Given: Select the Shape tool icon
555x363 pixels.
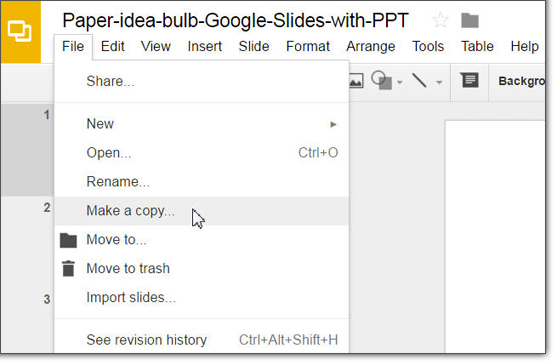Looking at the screenshot, I should point(382,81).
